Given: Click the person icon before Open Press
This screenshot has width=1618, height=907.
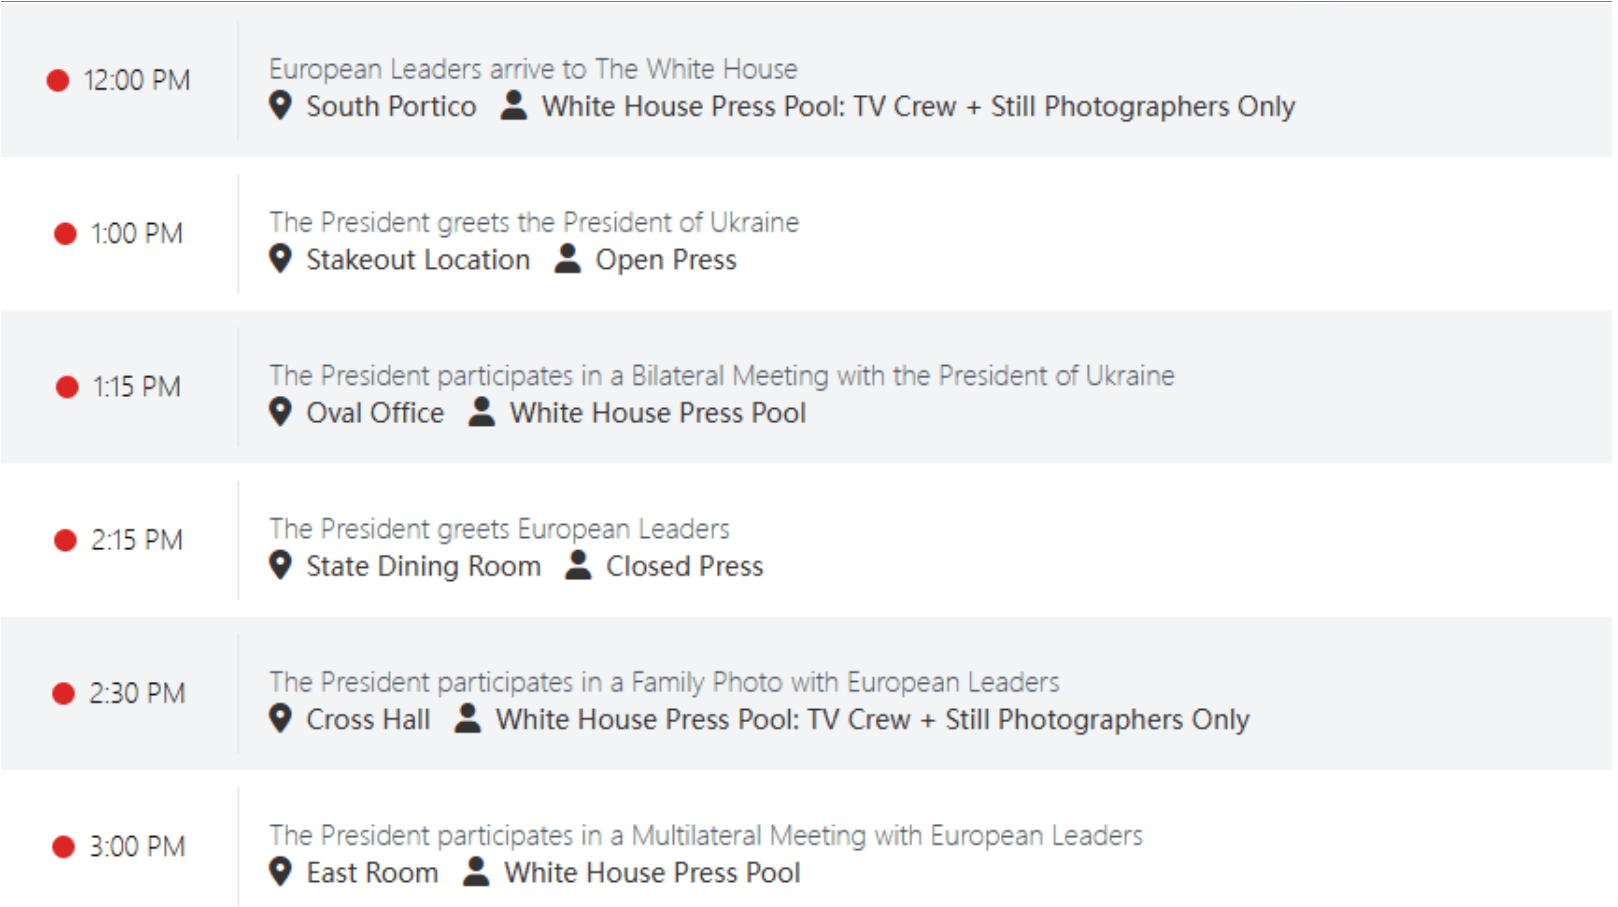Looking at the screenshot, I should tap(568, 258).
